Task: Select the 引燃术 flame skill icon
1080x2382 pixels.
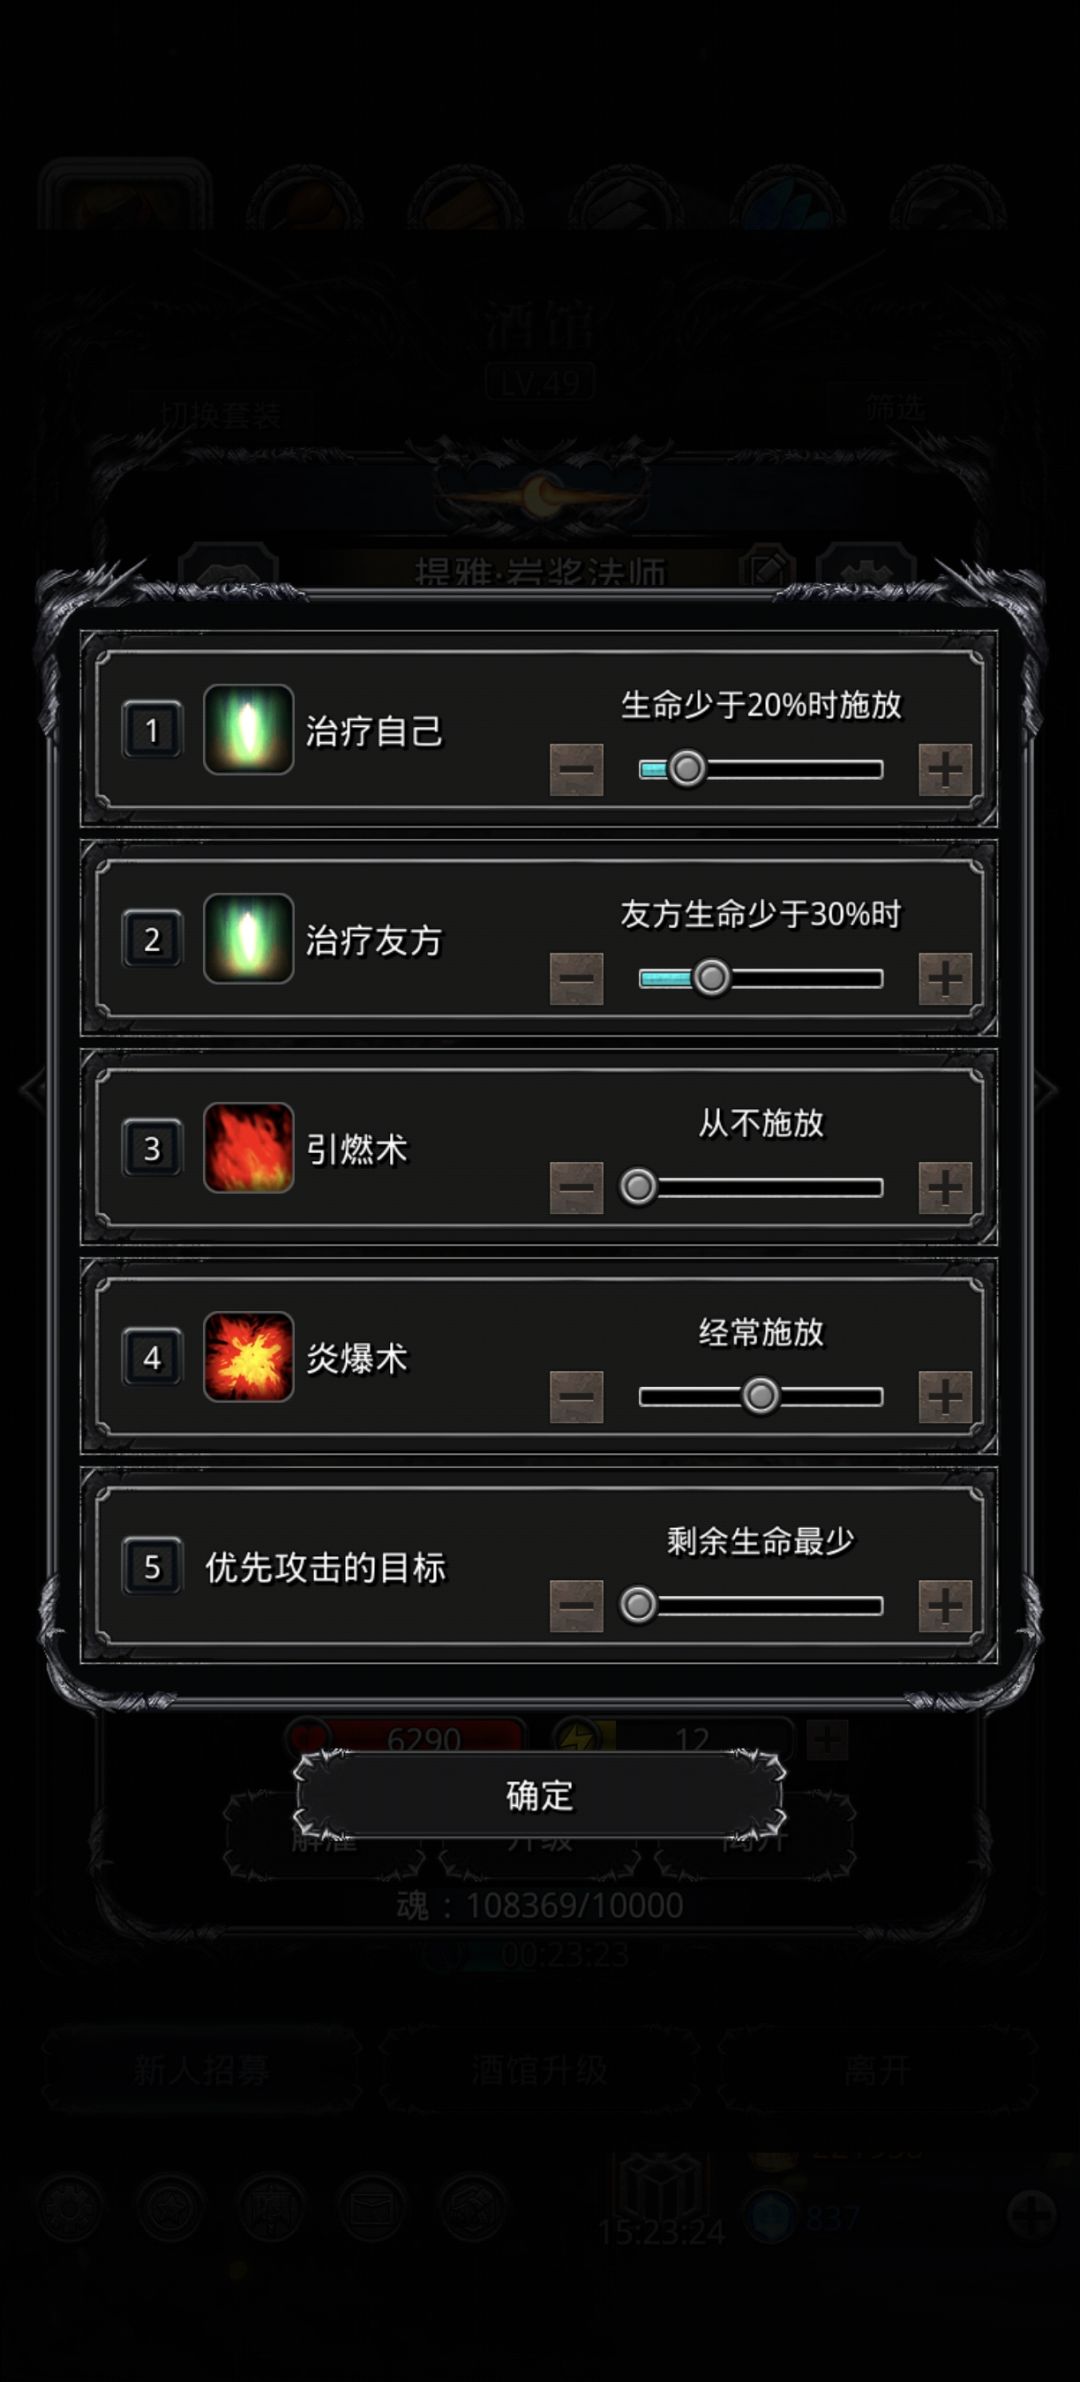Action: click(x=248, y=1147)
